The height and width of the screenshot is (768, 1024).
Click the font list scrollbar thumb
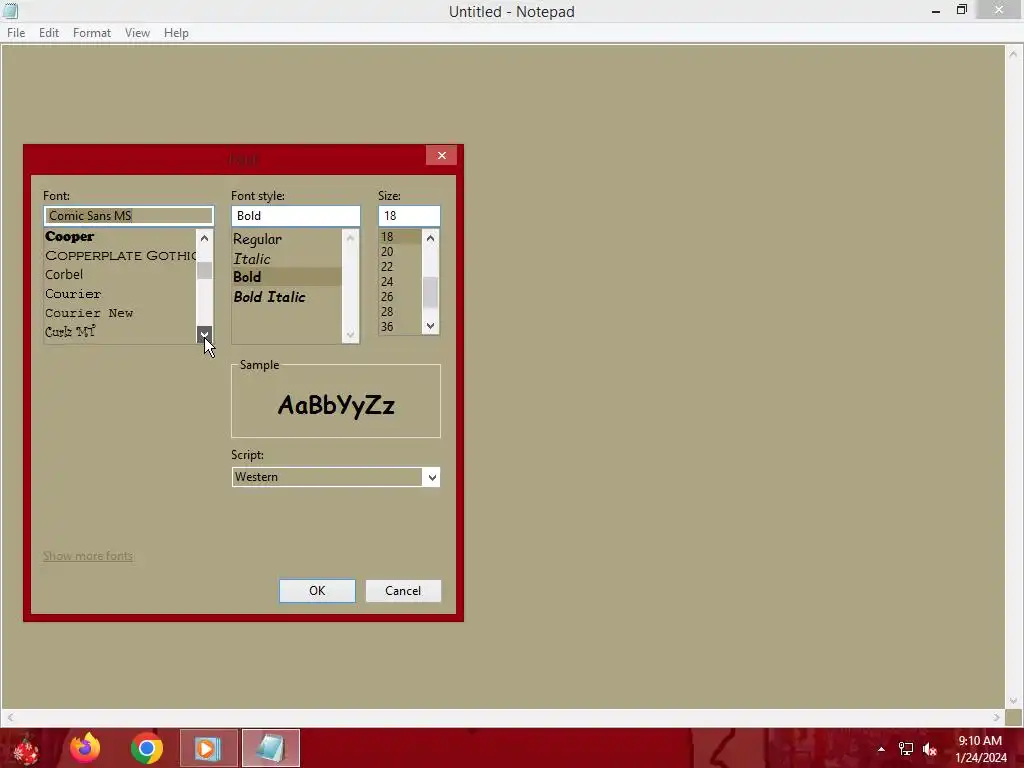tap(204, 270)
